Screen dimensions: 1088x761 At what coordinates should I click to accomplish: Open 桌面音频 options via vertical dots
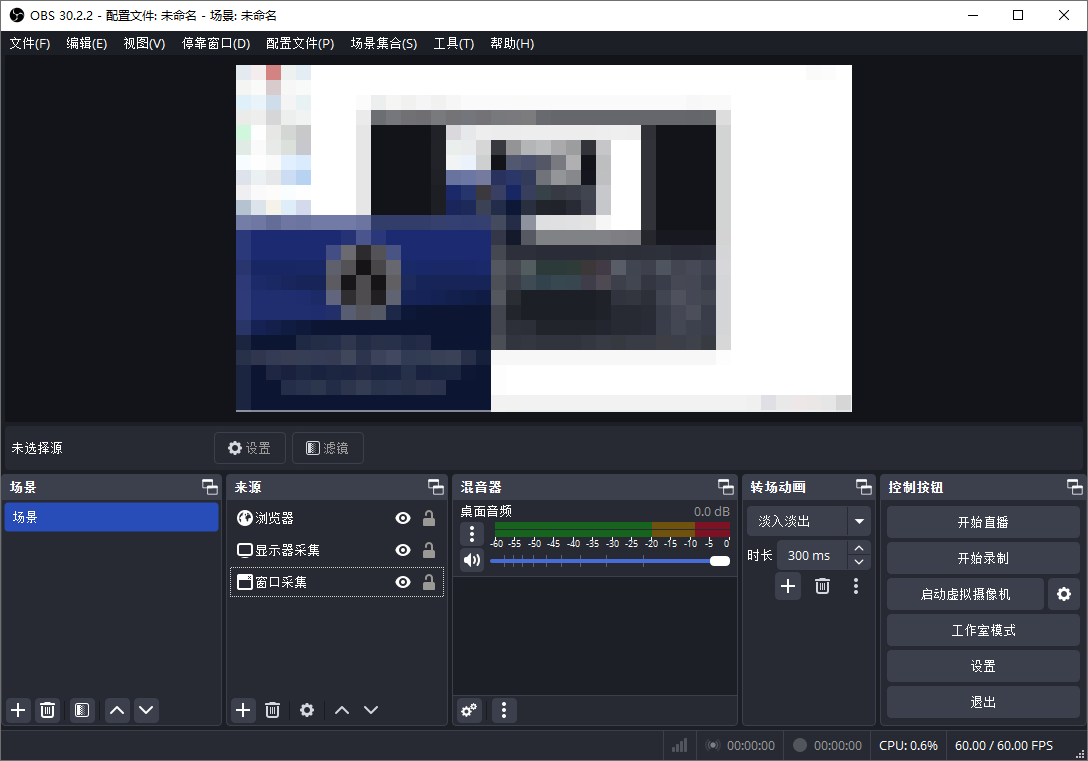[471, 533]
